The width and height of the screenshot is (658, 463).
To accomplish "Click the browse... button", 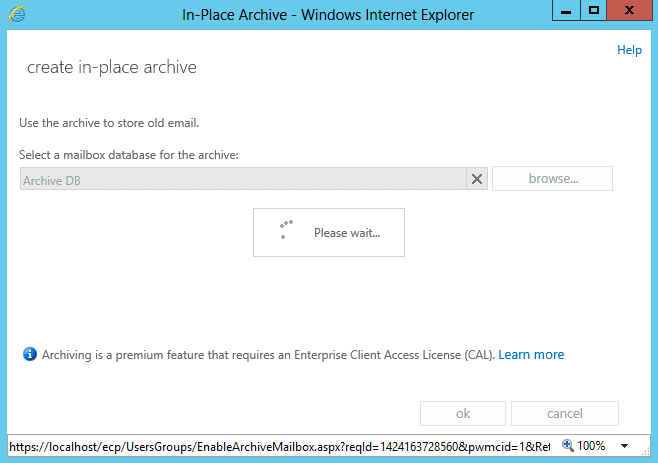I will pos(552,178).
